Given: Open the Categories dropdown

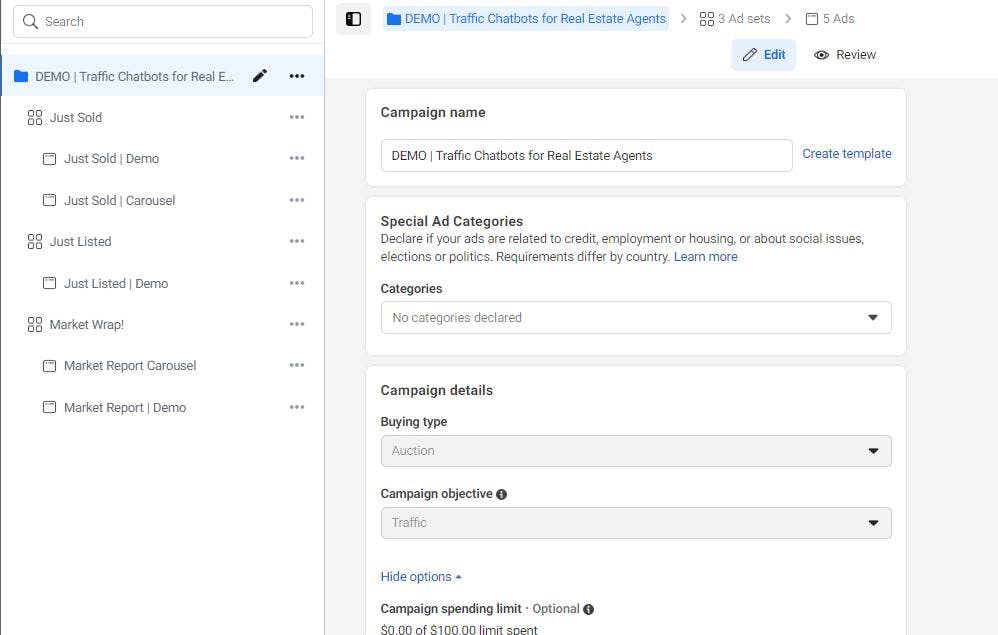Looking at the screenshot, I should 636,318.
